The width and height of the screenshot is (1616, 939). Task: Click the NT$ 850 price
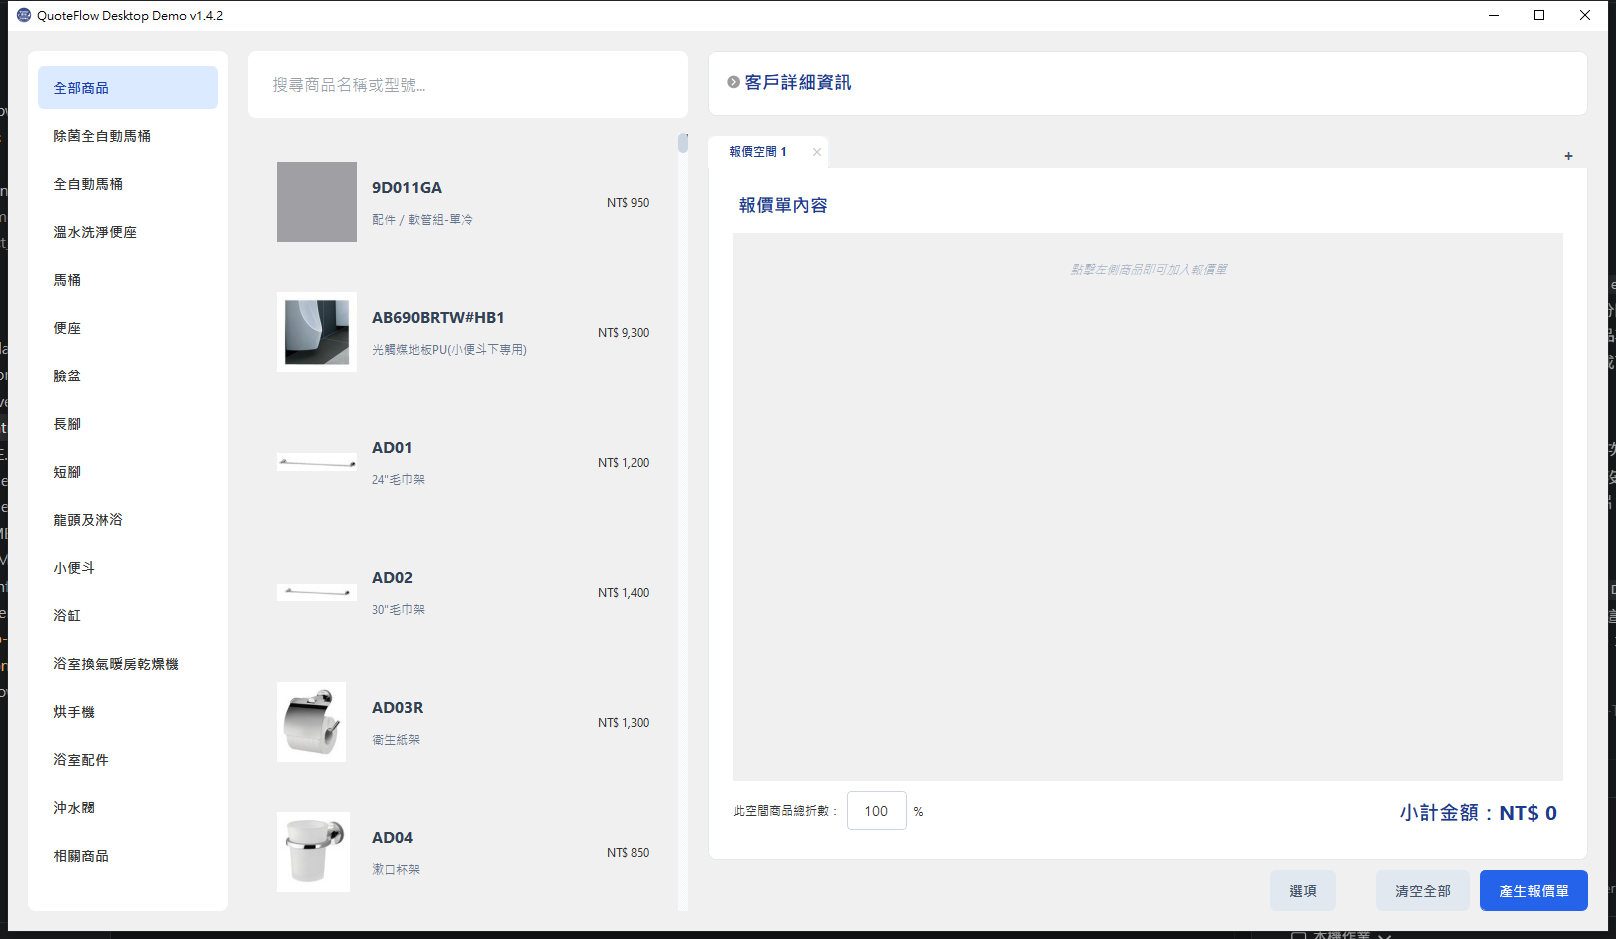[628, 853]
